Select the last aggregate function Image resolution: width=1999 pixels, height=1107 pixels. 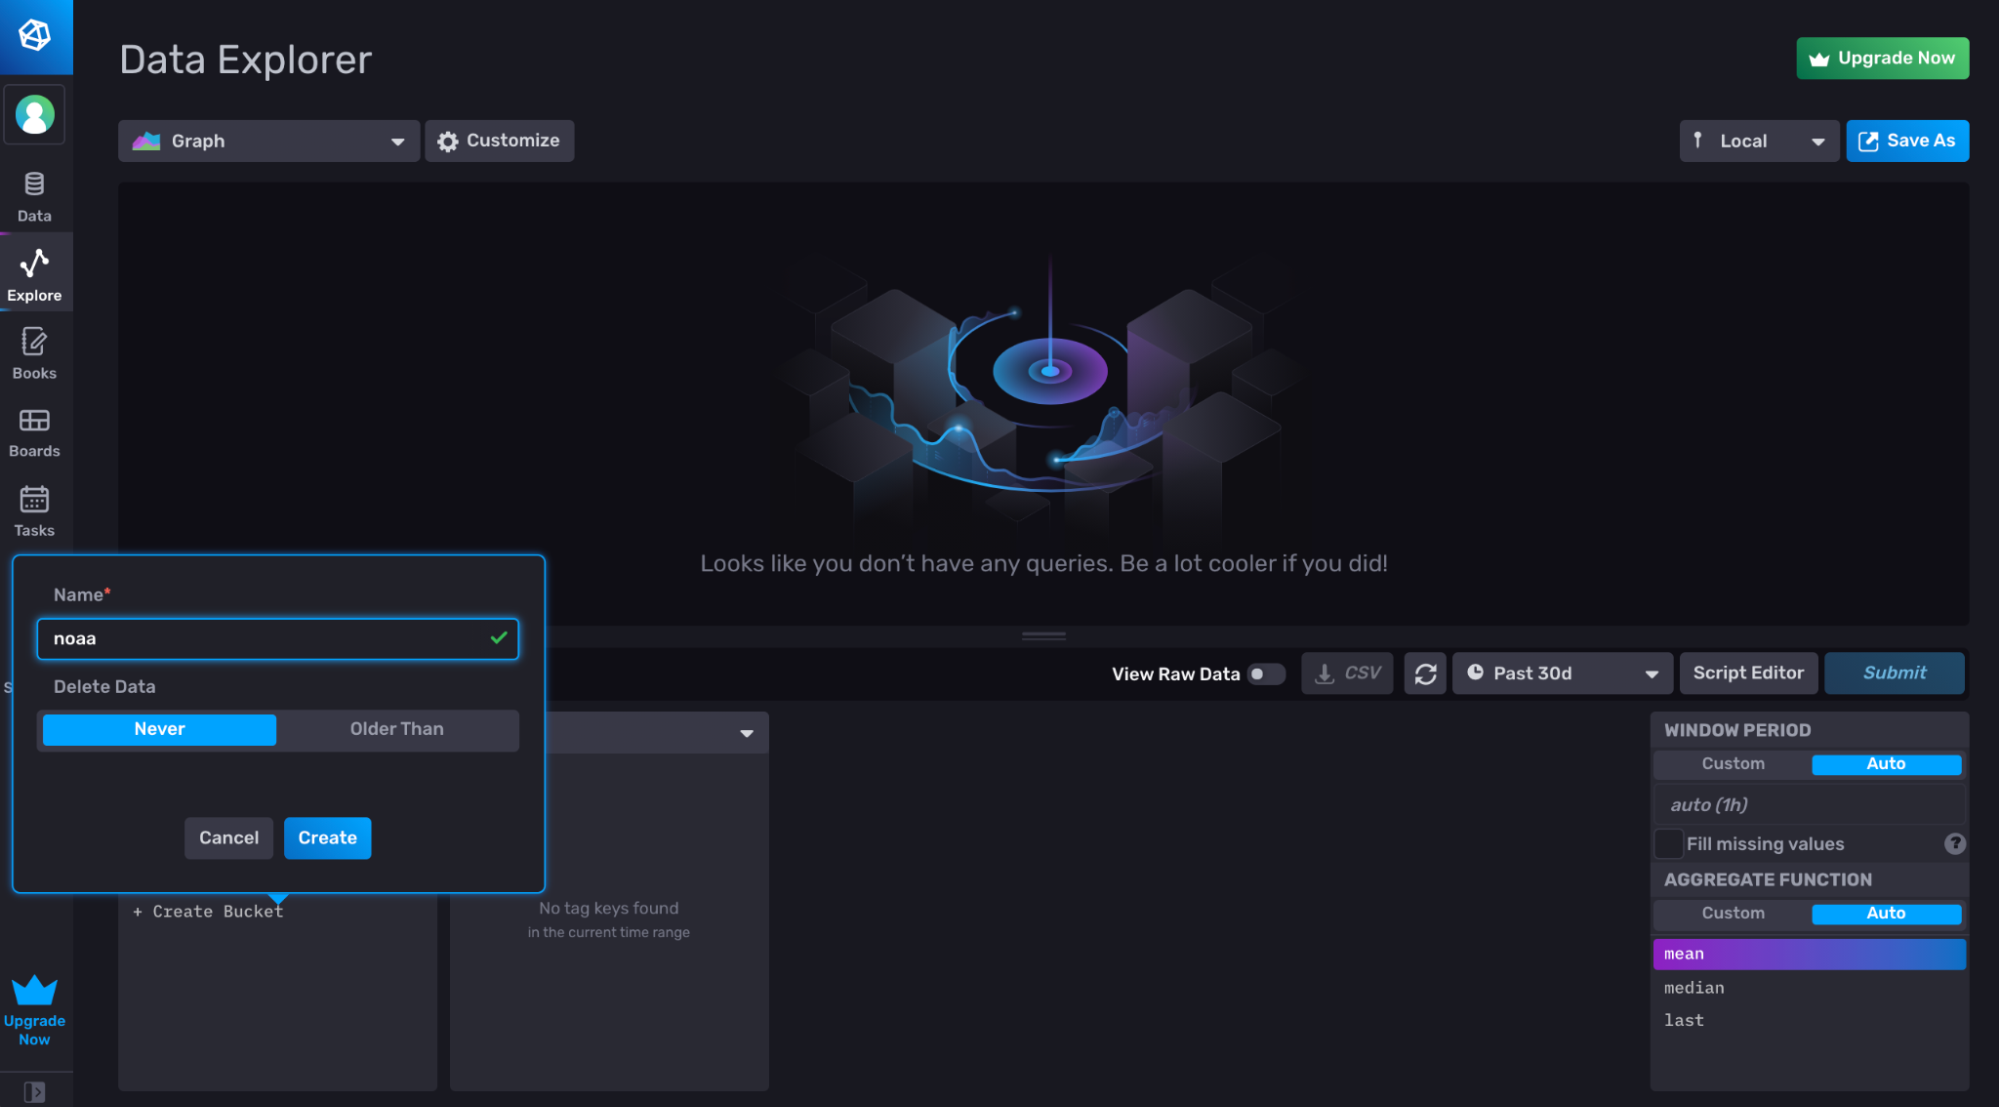click(1809, 1020)
